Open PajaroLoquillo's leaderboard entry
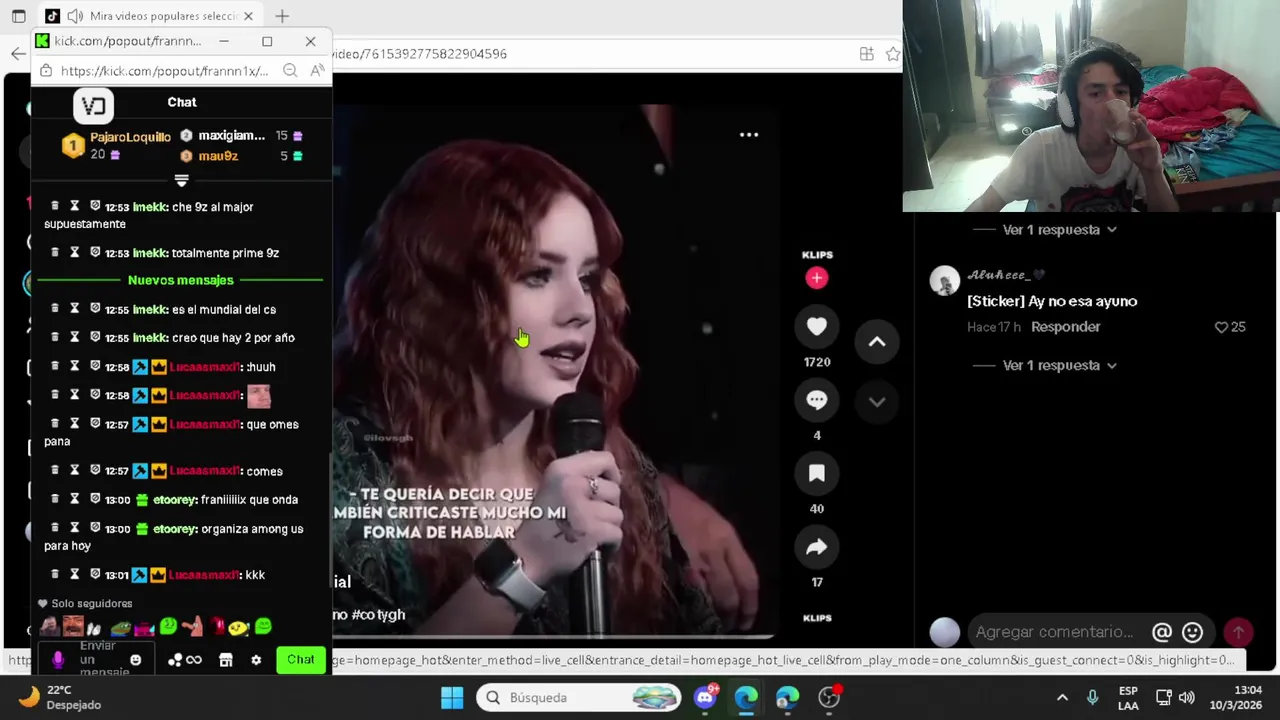Viewport: 1280px width, 720px height. click(117, 145)
